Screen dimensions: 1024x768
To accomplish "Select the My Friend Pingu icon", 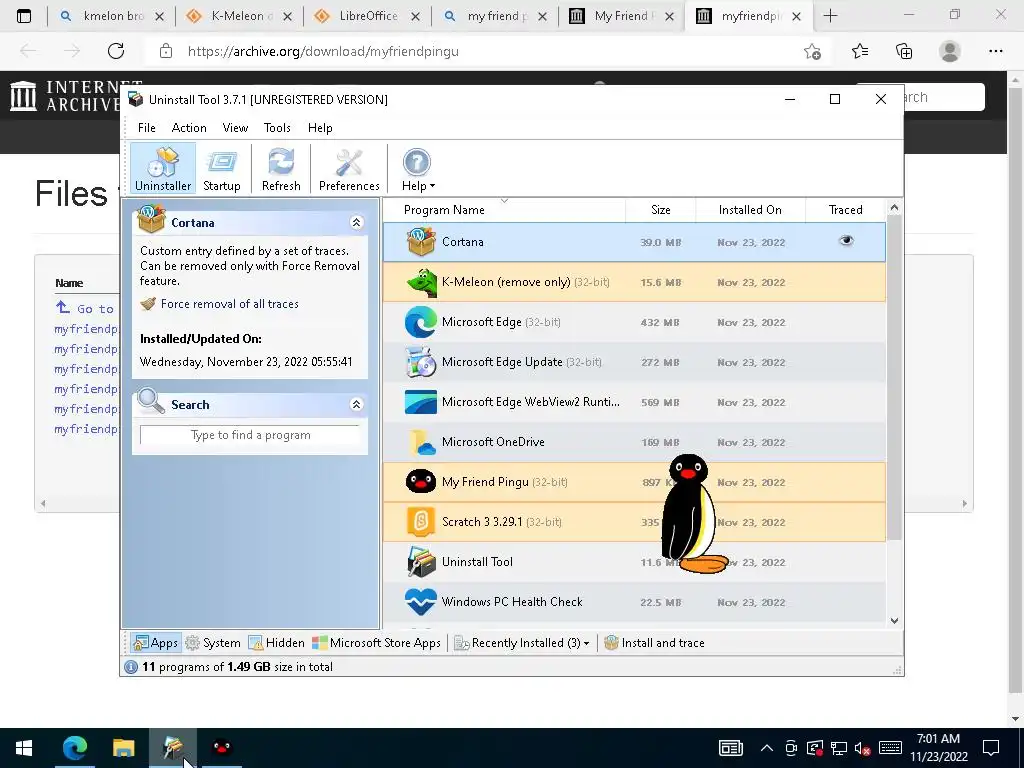I will point(421,482).
